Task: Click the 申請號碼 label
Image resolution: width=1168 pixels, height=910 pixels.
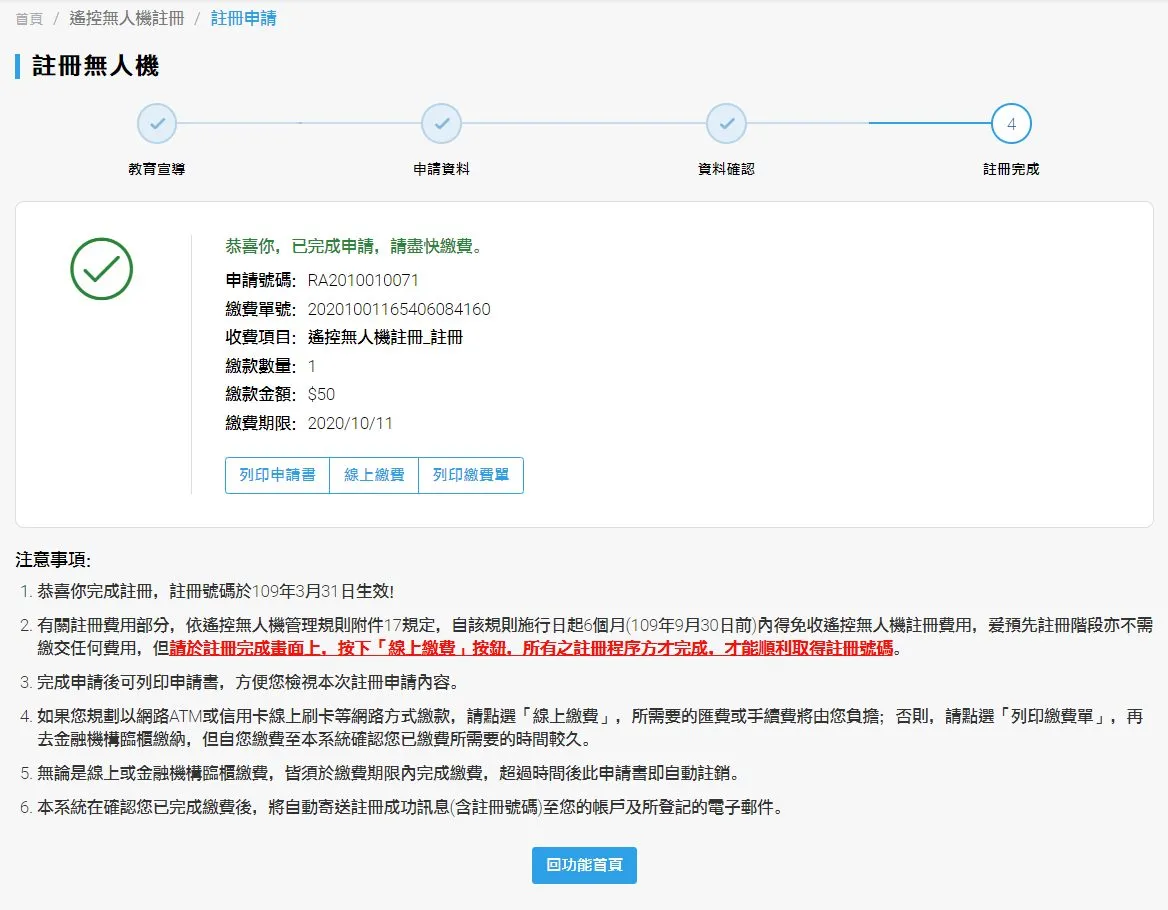Action: click(261, 281)
